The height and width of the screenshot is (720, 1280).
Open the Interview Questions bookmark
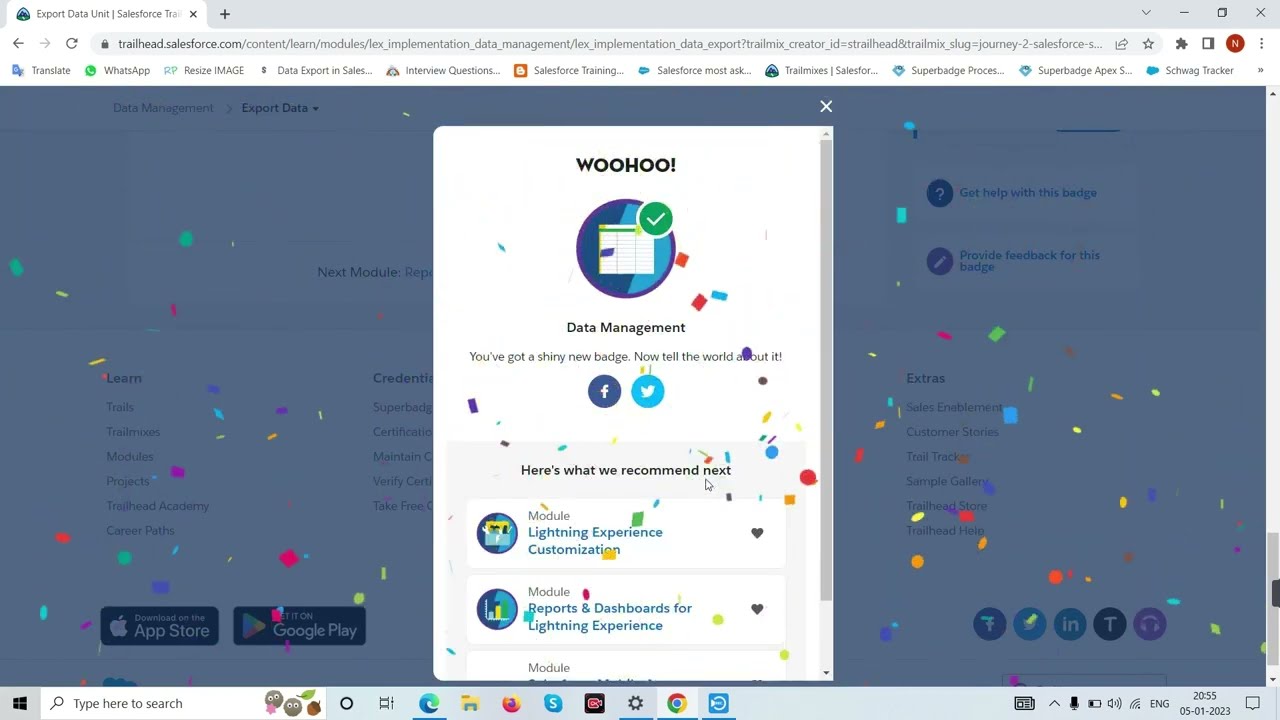click(443, 71)
